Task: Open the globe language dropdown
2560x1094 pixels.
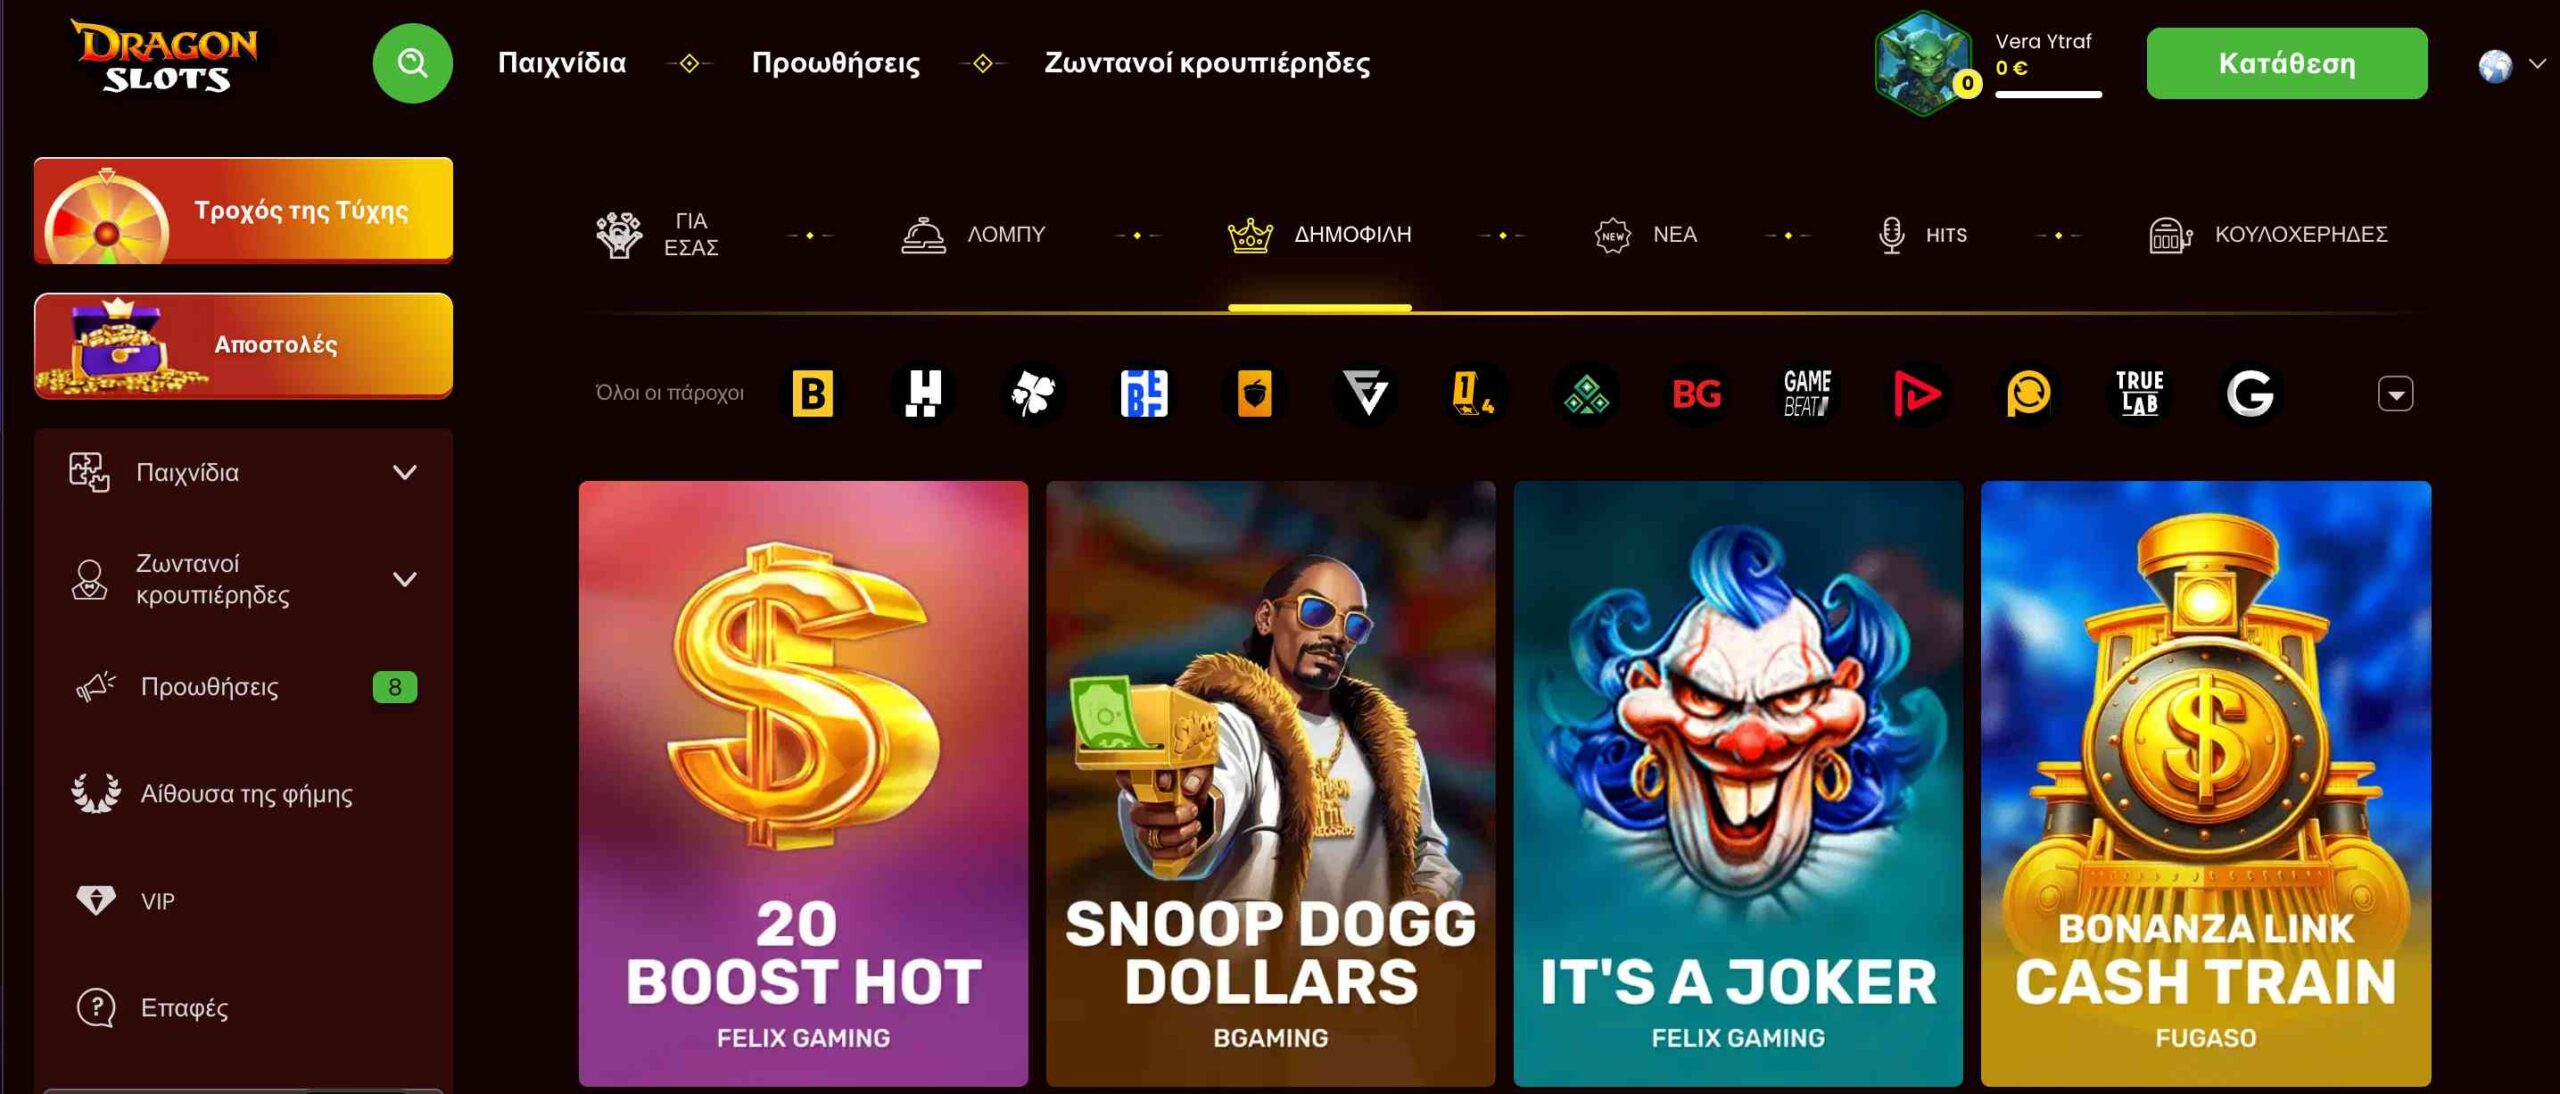Action: coord(2511,65)
